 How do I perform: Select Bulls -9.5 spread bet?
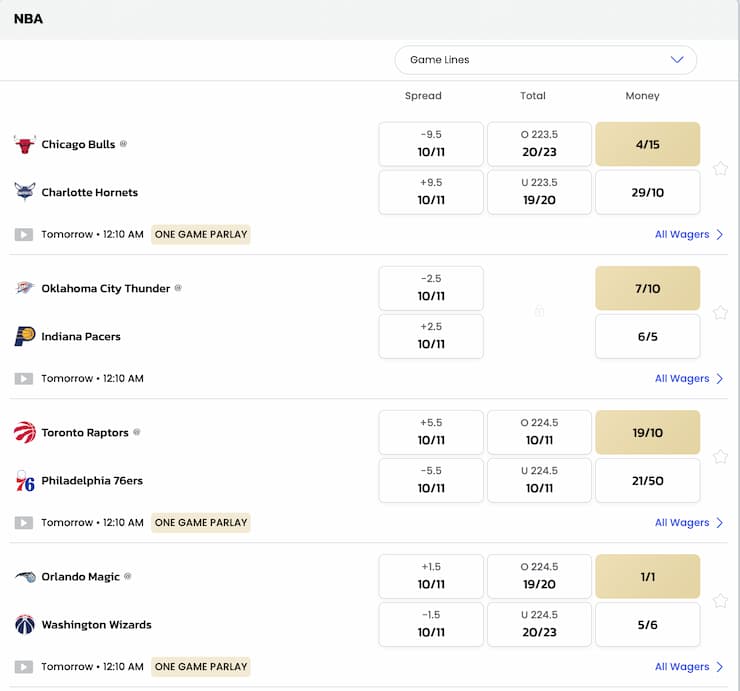tap(431, 144)
